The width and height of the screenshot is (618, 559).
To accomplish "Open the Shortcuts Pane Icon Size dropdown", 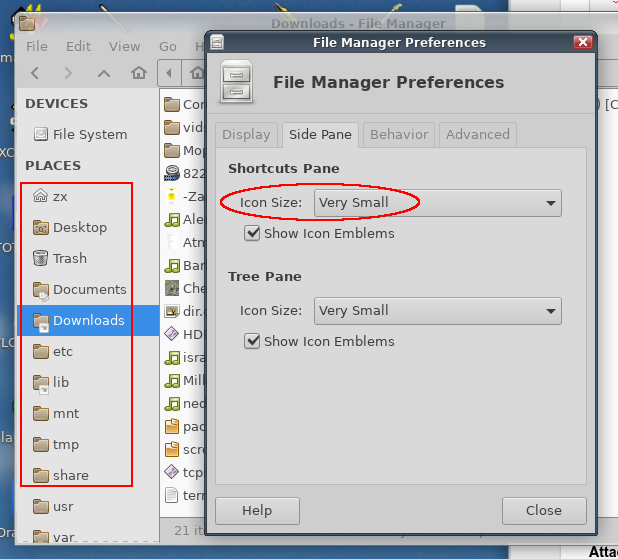I will point(437,202).
